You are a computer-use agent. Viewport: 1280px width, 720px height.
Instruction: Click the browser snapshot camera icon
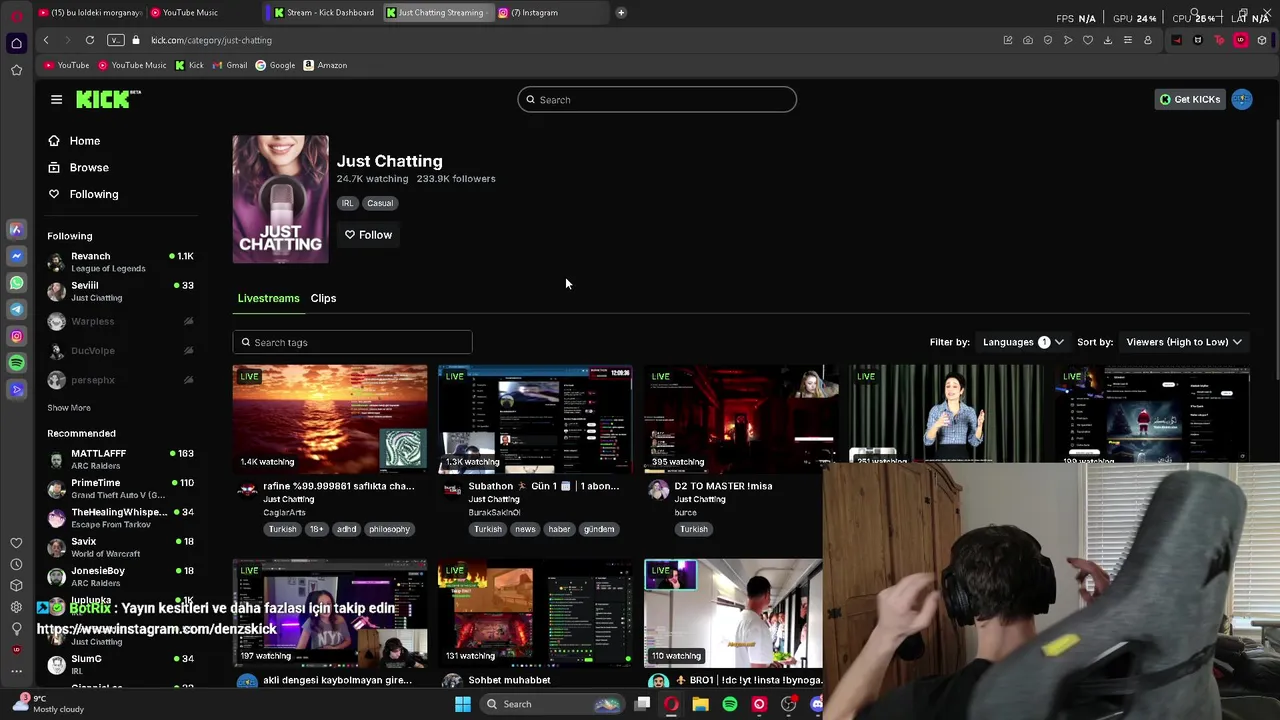pyautogui.click(x=1028, y=40)
